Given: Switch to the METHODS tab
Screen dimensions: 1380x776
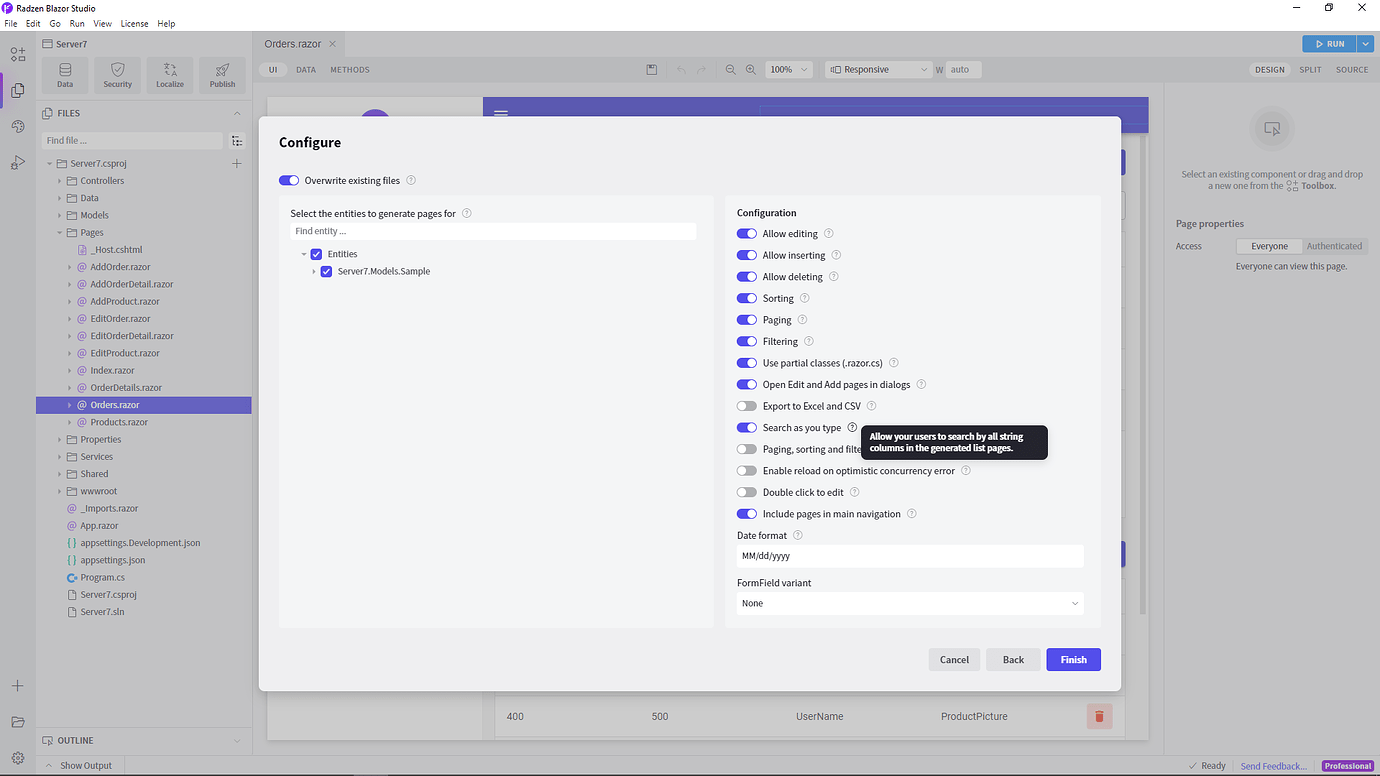Looking at the screenshot, I should pos(349,69).
